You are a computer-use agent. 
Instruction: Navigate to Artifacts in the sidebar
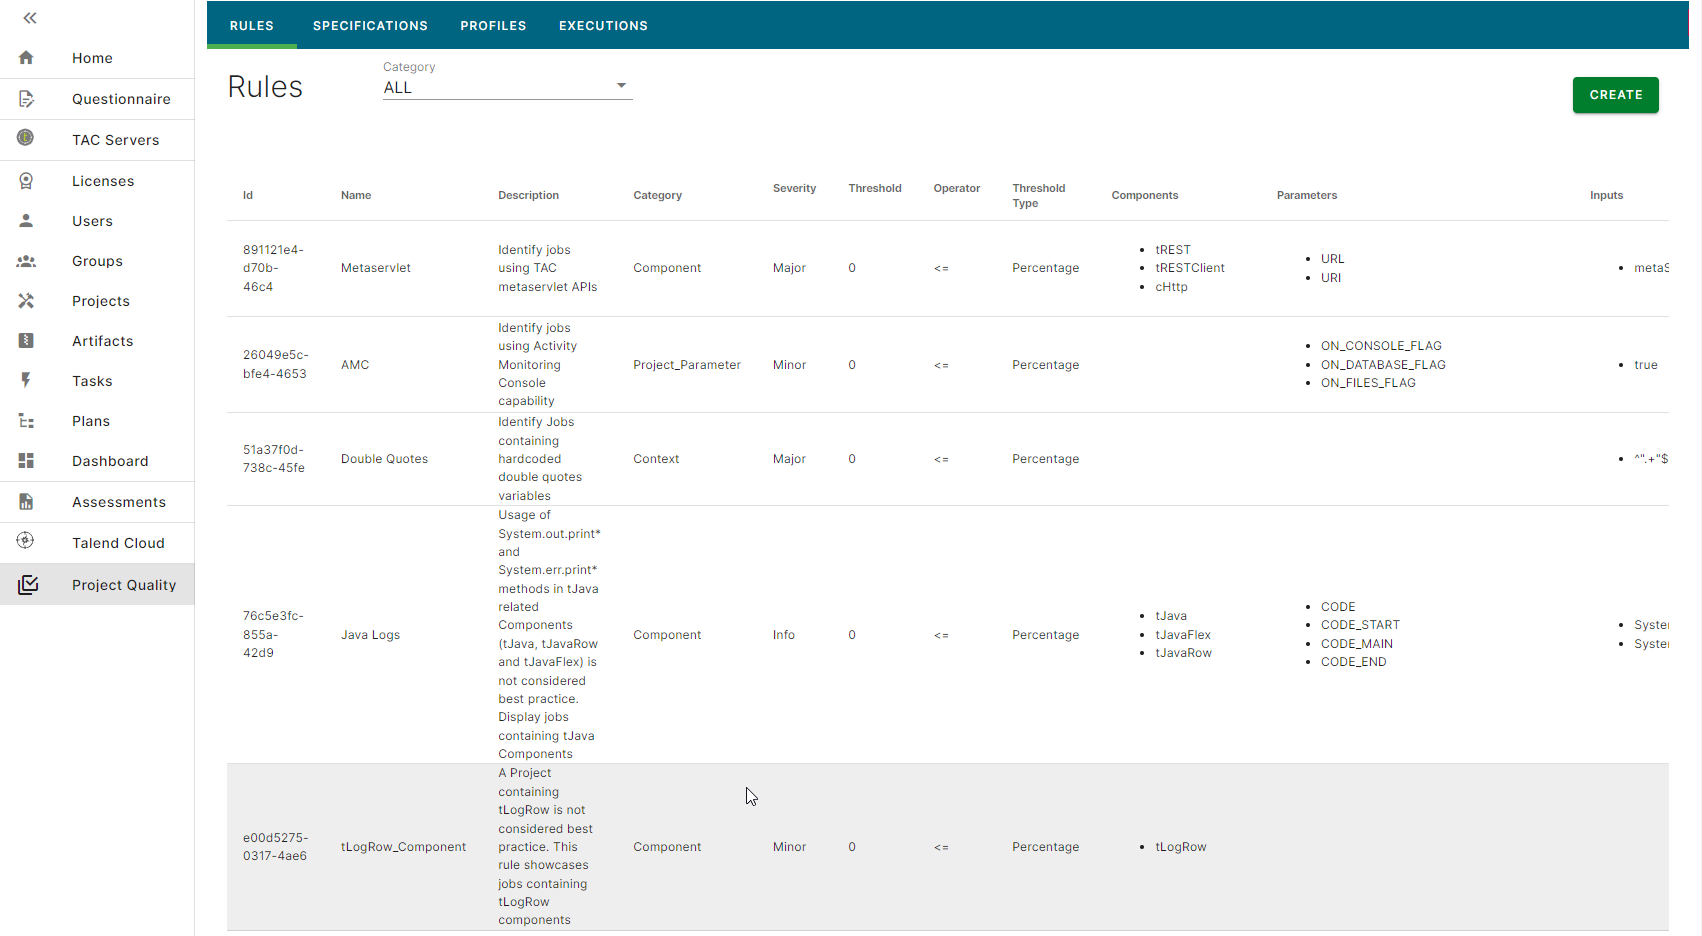102,341
